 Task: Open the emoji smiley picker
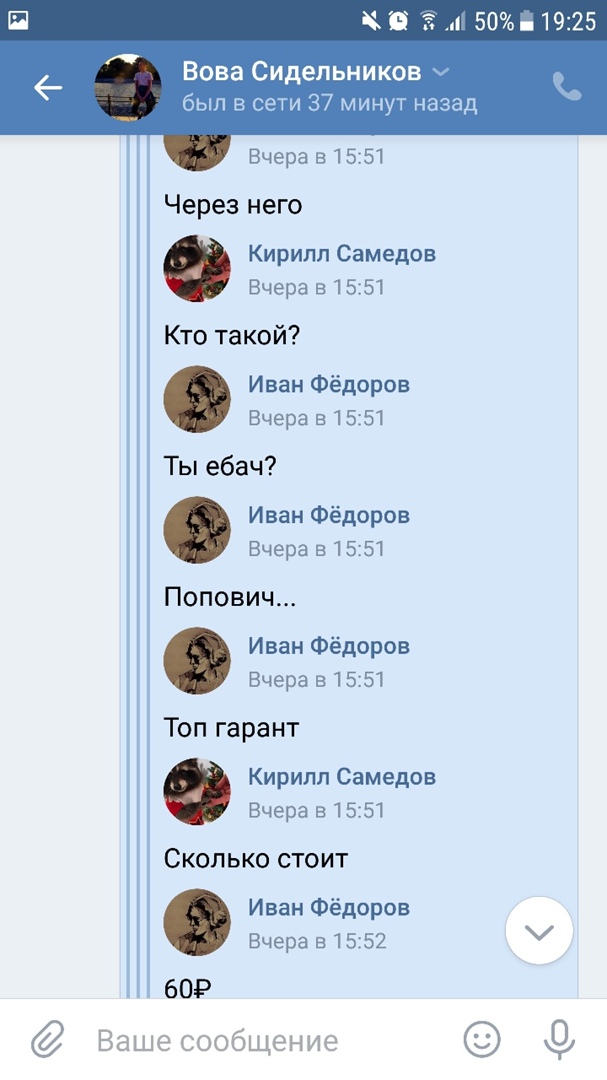tap(482, 1039)
